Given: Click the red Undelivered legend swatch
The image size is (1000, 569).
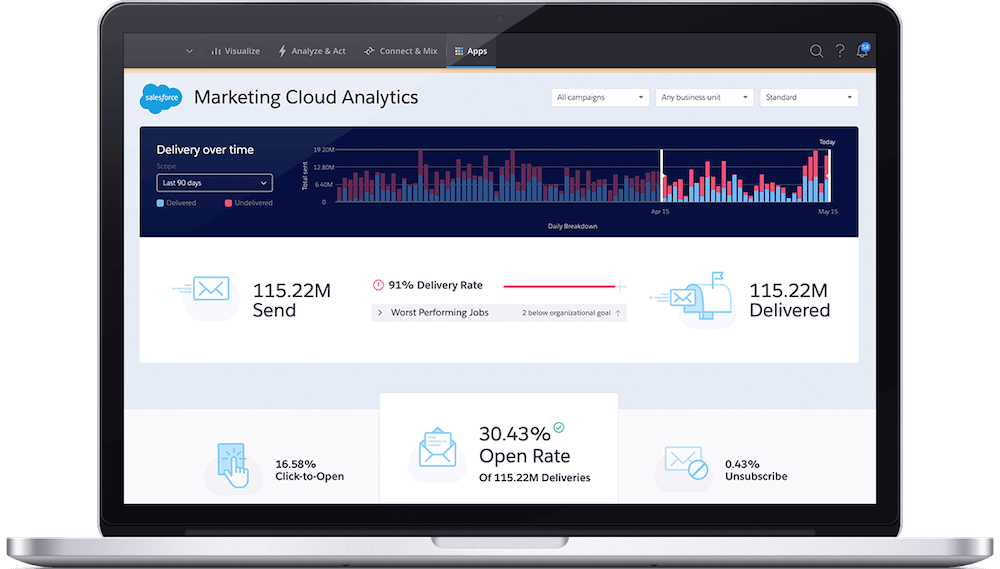Looking at the screenshot, I should point(228,203).
